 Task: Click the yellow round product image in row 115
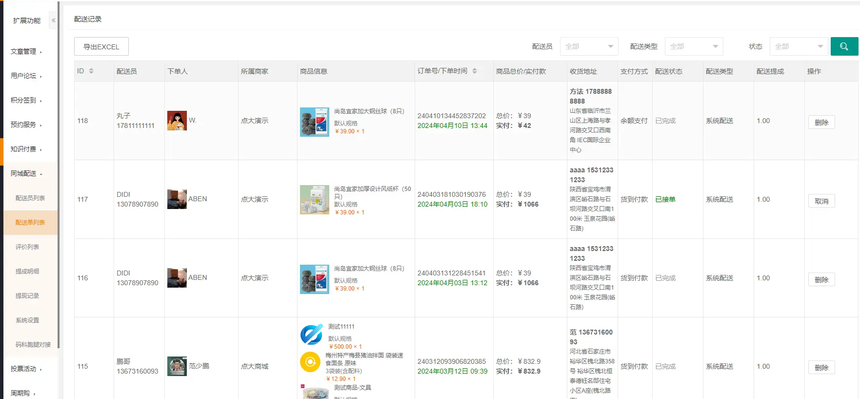coord(310,362)
